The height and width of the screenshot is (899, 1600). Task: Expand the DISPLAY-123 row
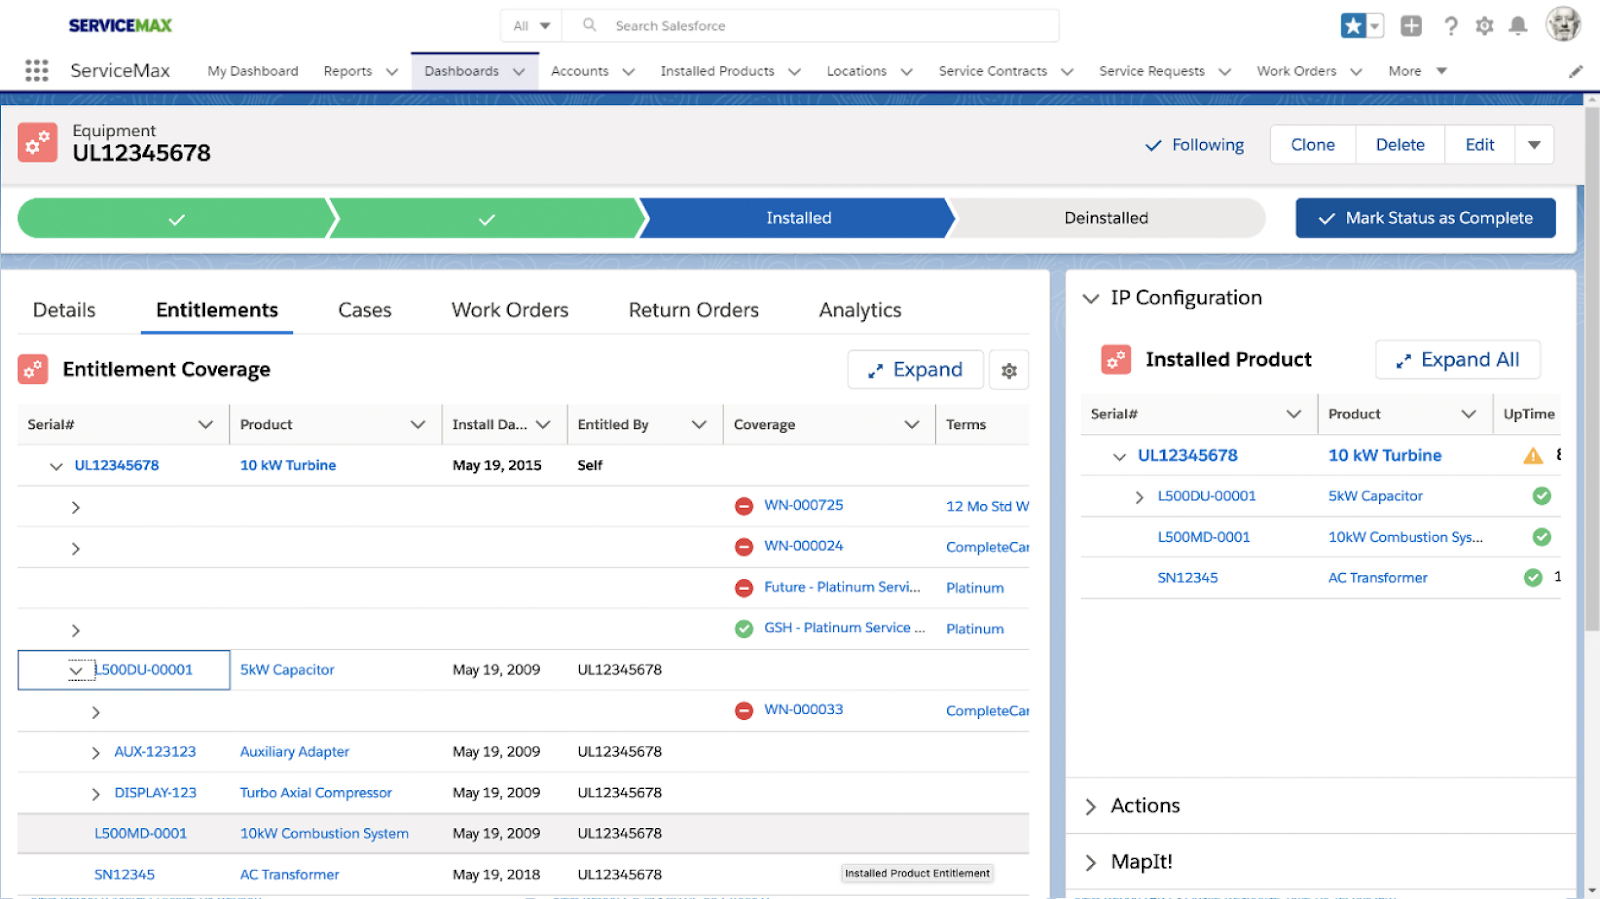[x=96, y=794]
